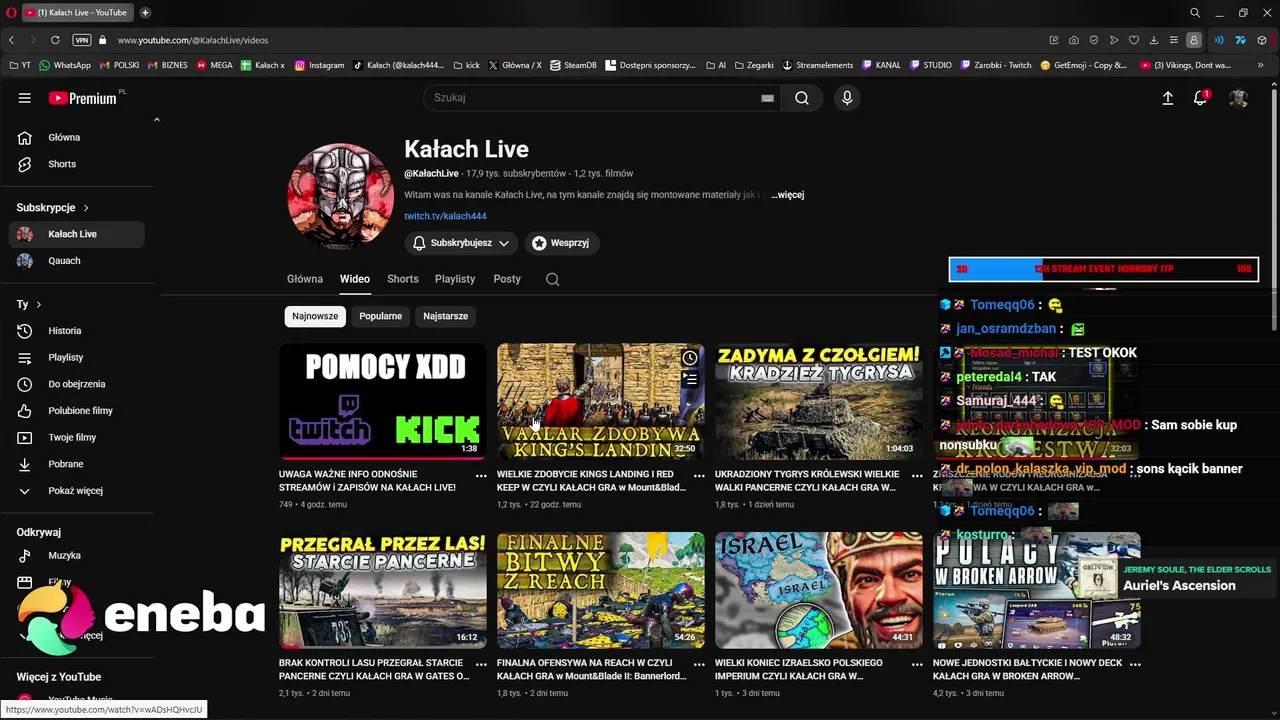Switch to the Posty channel tab
This screenshot has width=1280, height=720.
(507, 279)
